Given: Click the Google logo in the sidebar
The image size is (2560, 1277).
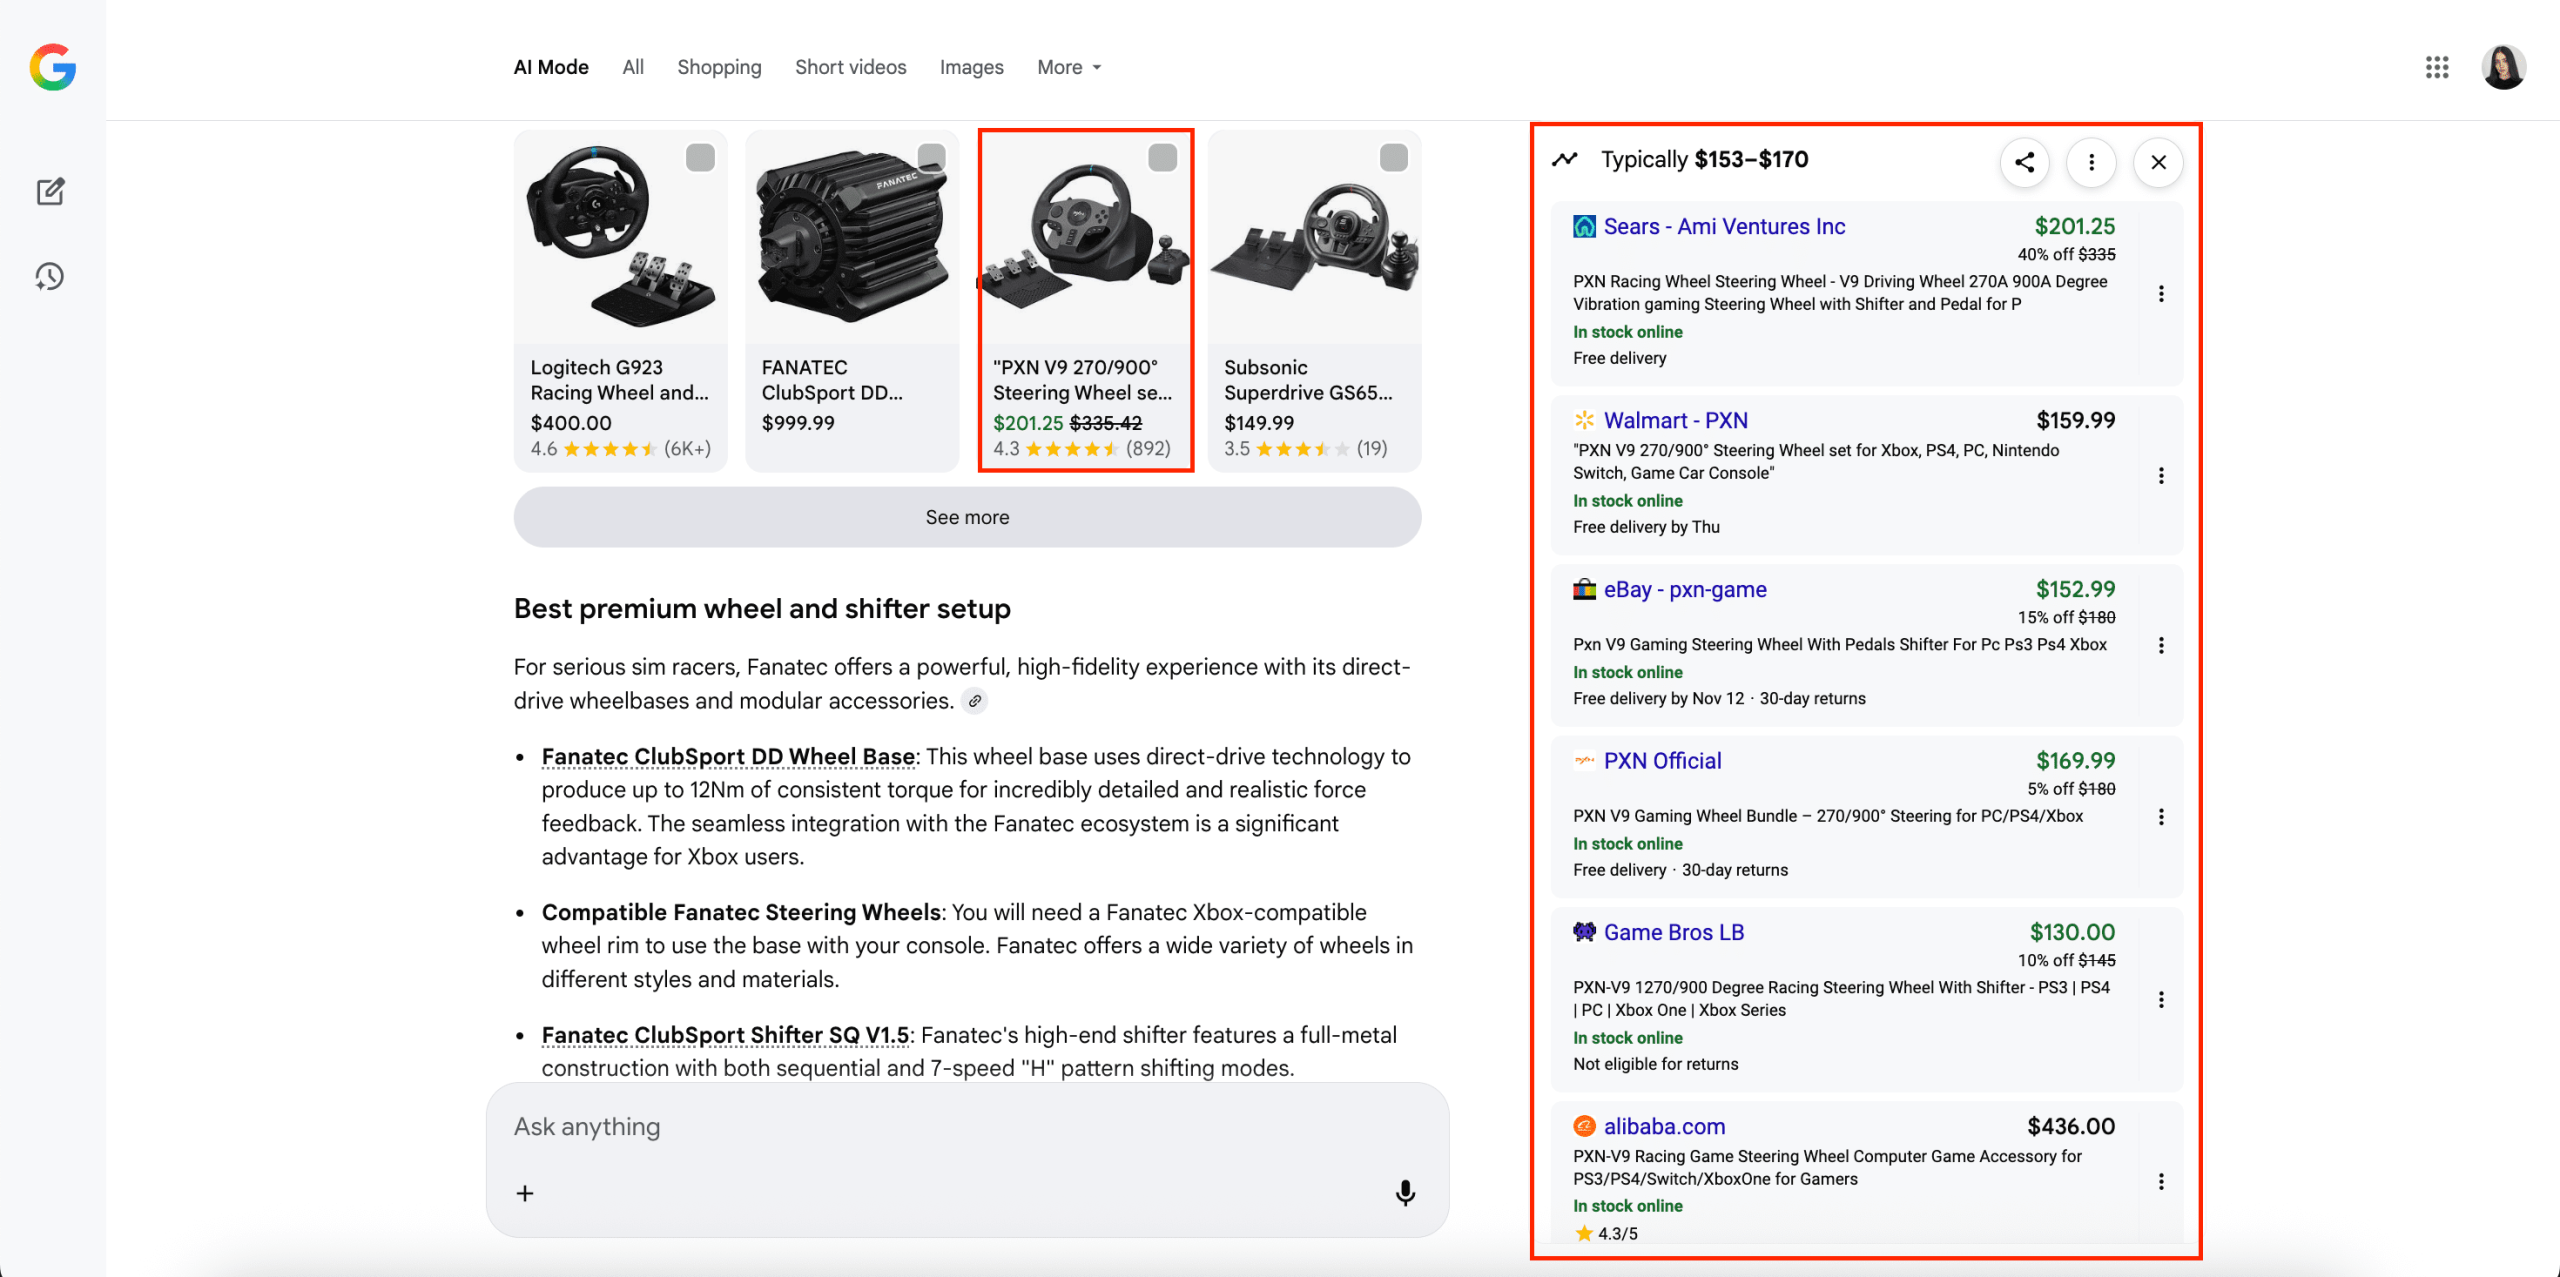Looking at the screenshot, I should point(52,68).
